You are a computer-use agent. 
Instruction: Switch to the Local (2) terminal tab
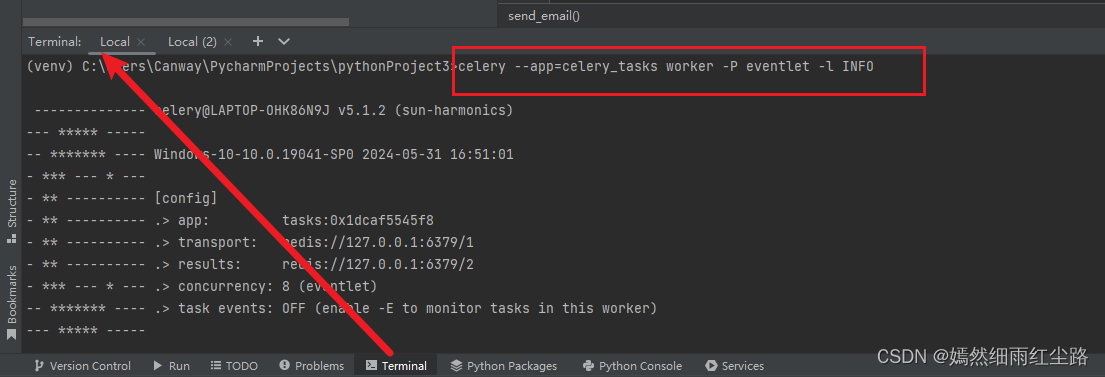click(192, 42)
